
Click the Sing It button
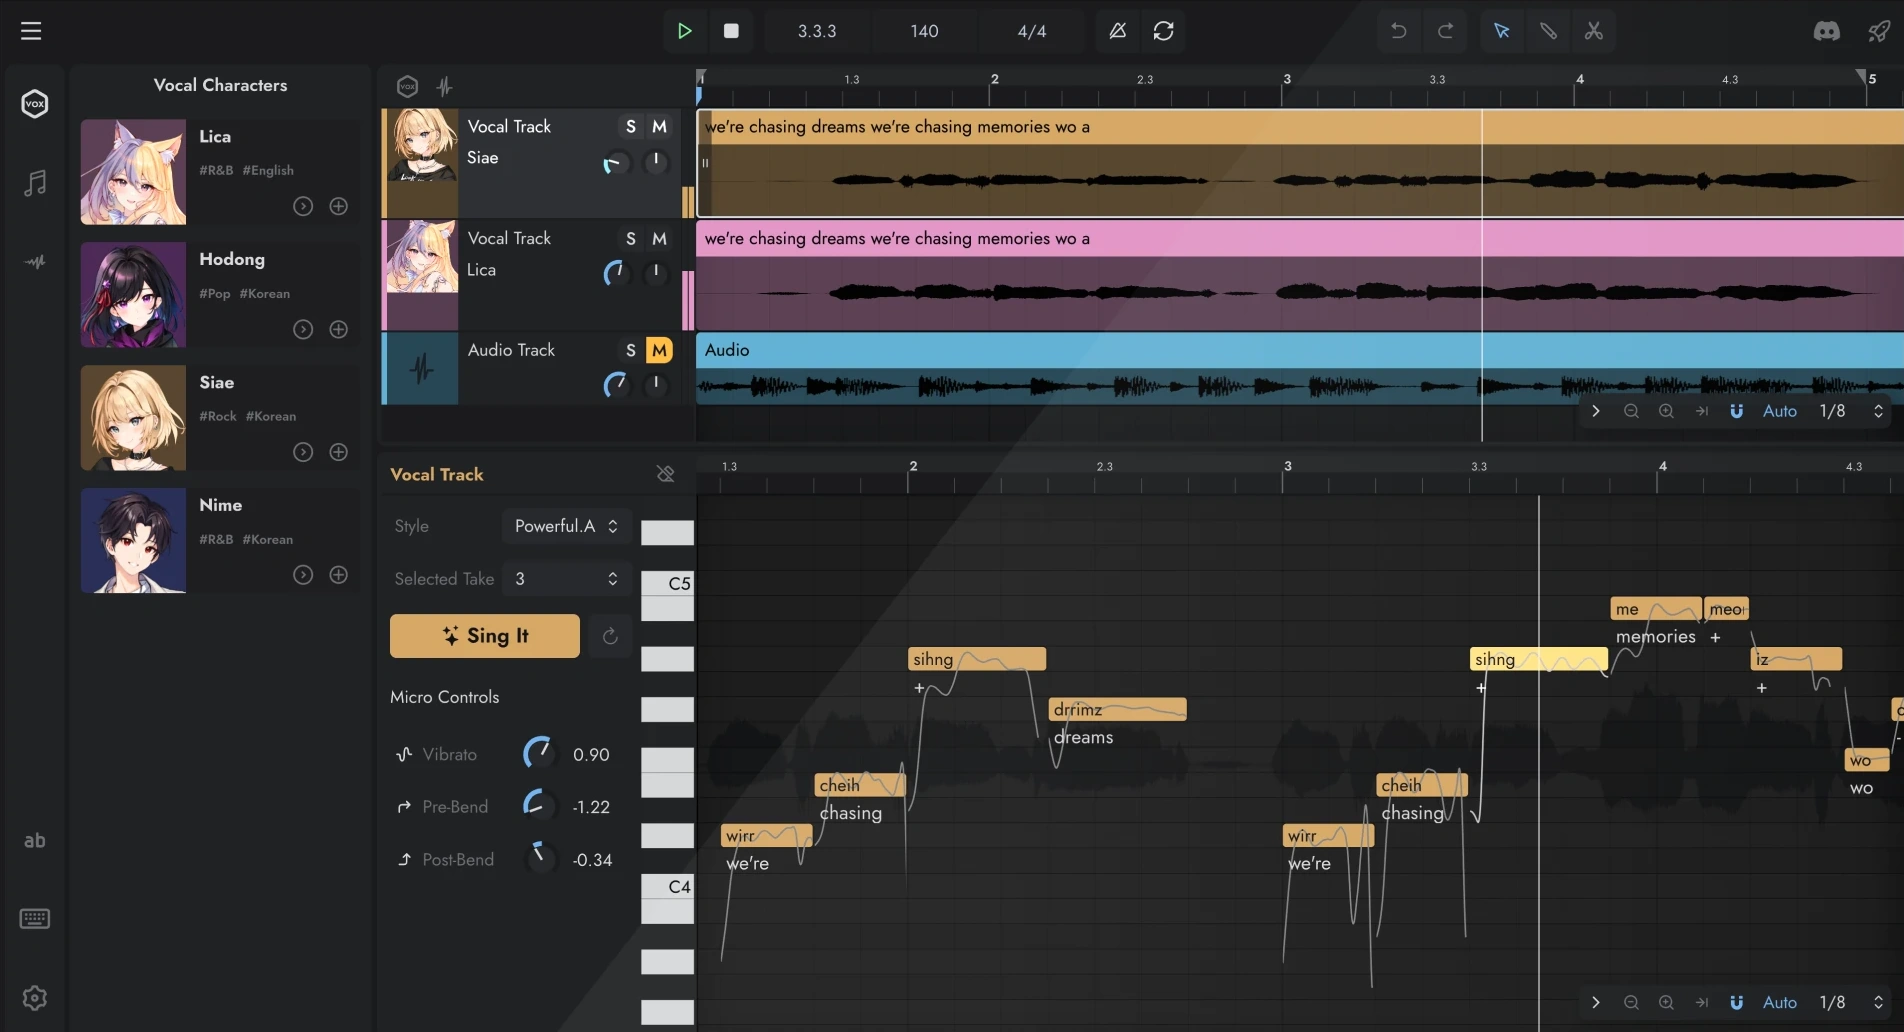click(485, 636)
